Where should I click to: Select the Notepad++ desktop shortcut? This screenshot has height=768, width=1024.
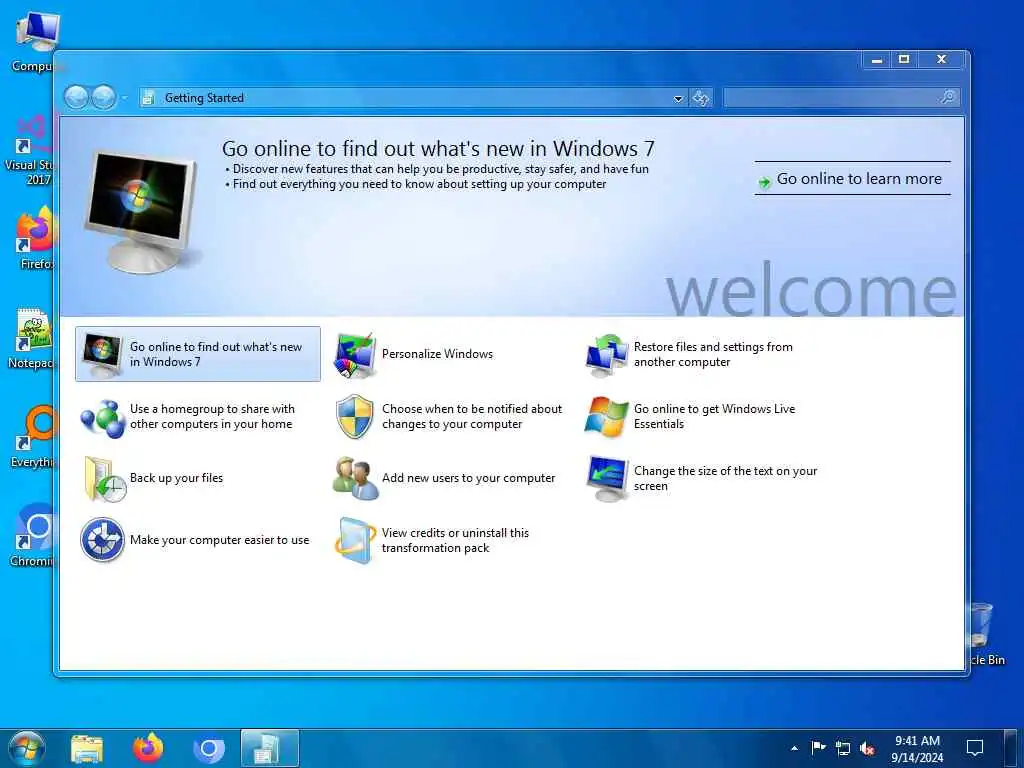[31, 338]
